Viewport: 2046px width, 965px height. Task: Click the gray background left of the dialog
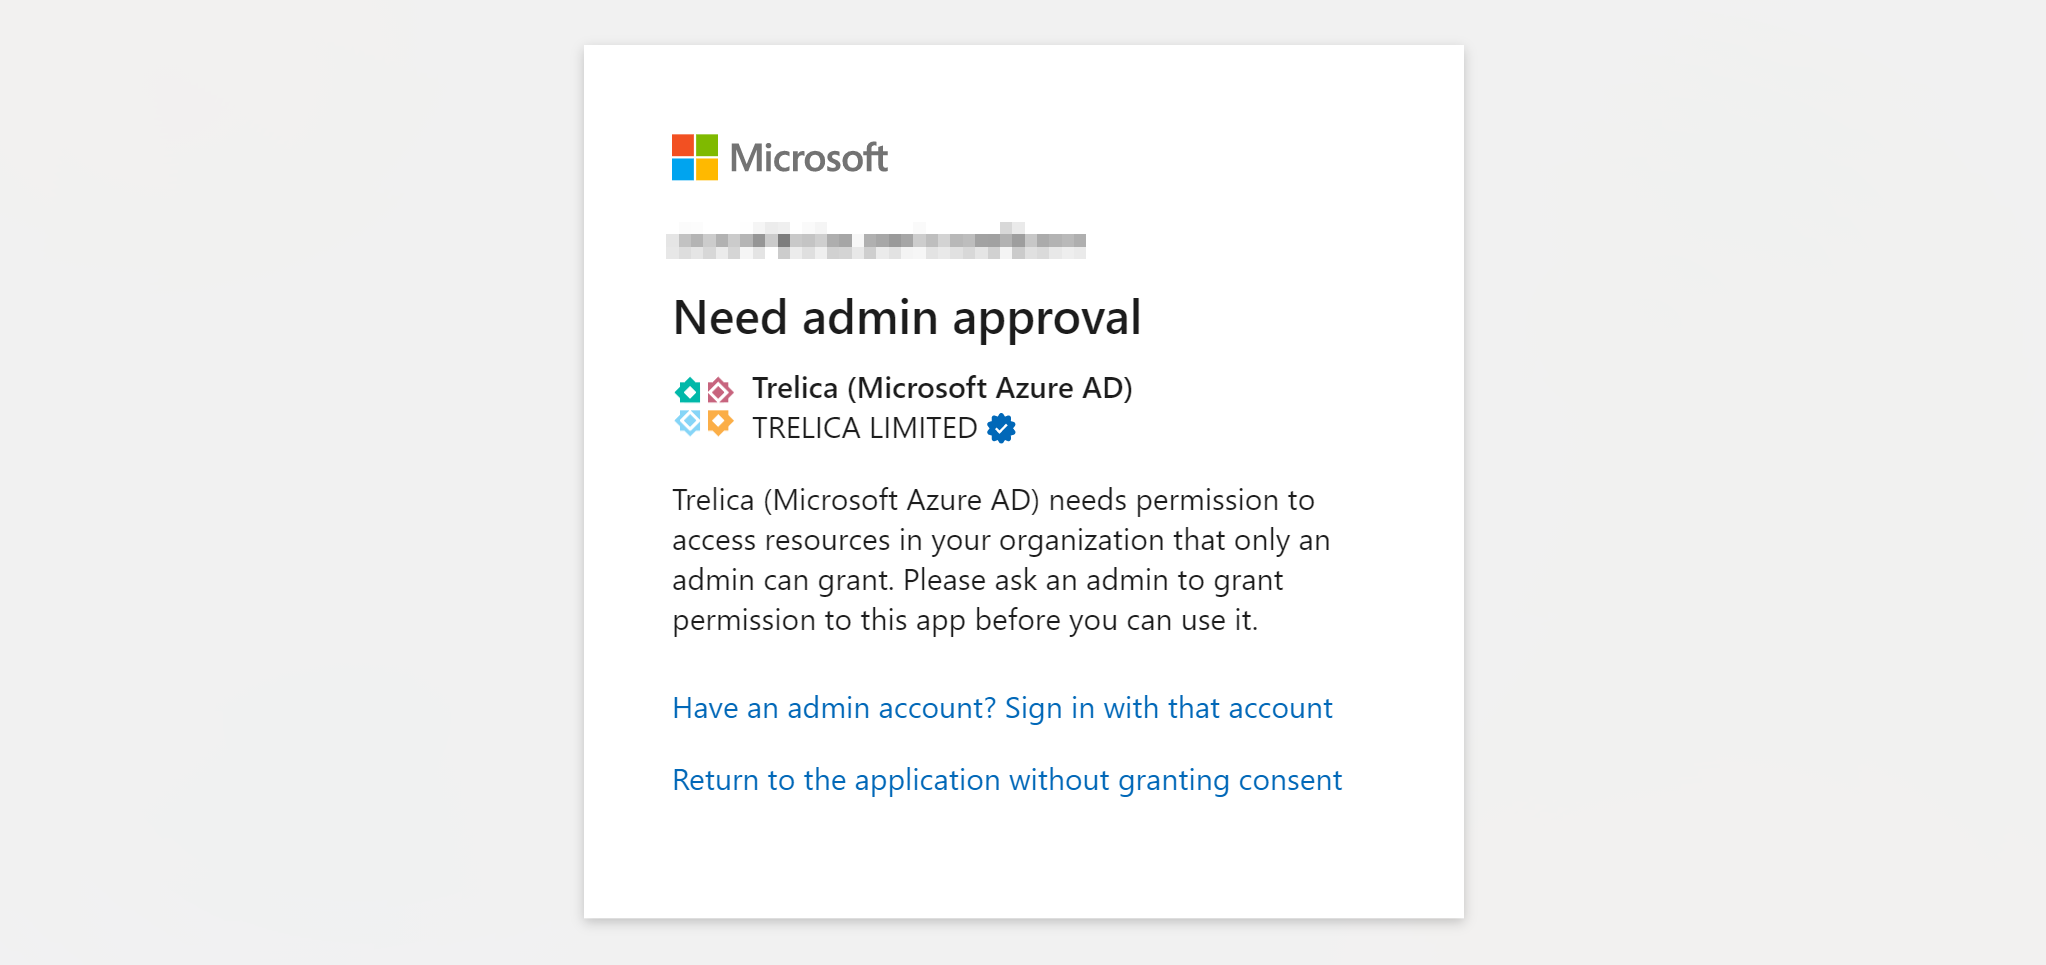point(290,480)
